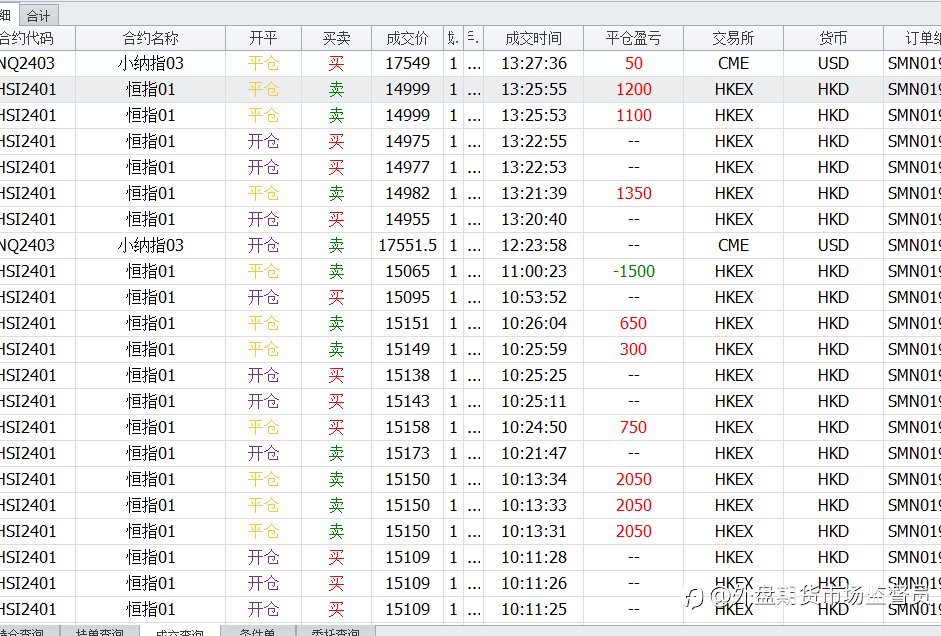Image resolution: width=941 pixels, height=636 pixels.
Task: Open the 条件单 tab at bottom
Action: 257,631
